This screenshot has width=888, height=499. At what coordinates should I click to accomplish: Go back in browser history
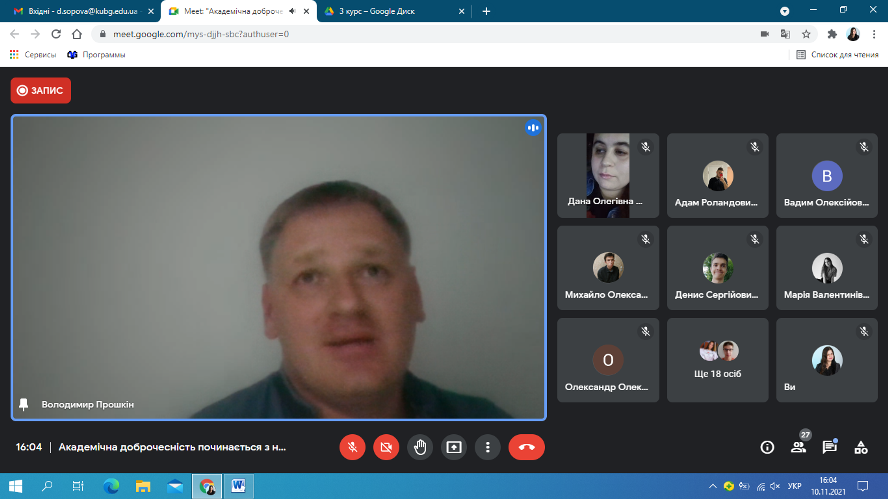click(x=15, y=34)
